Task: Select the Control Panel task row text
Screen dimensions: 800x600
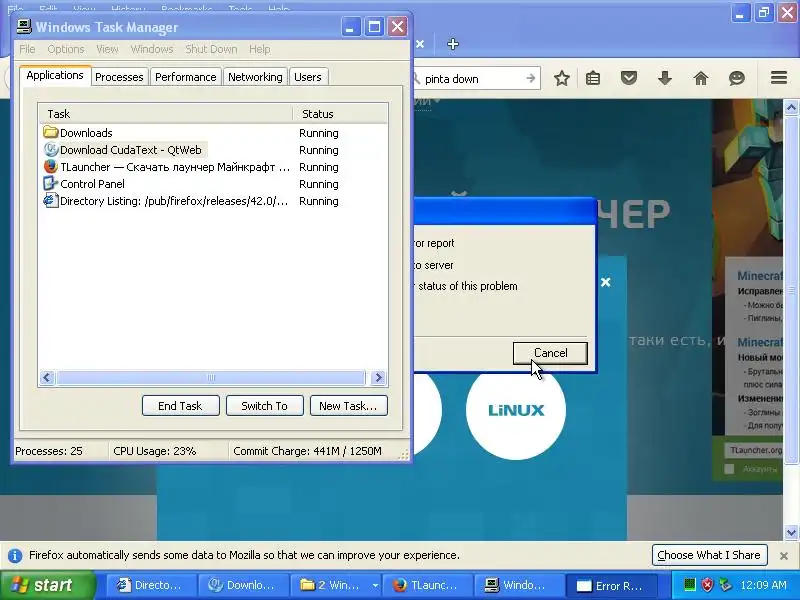Action: [92, 184]
